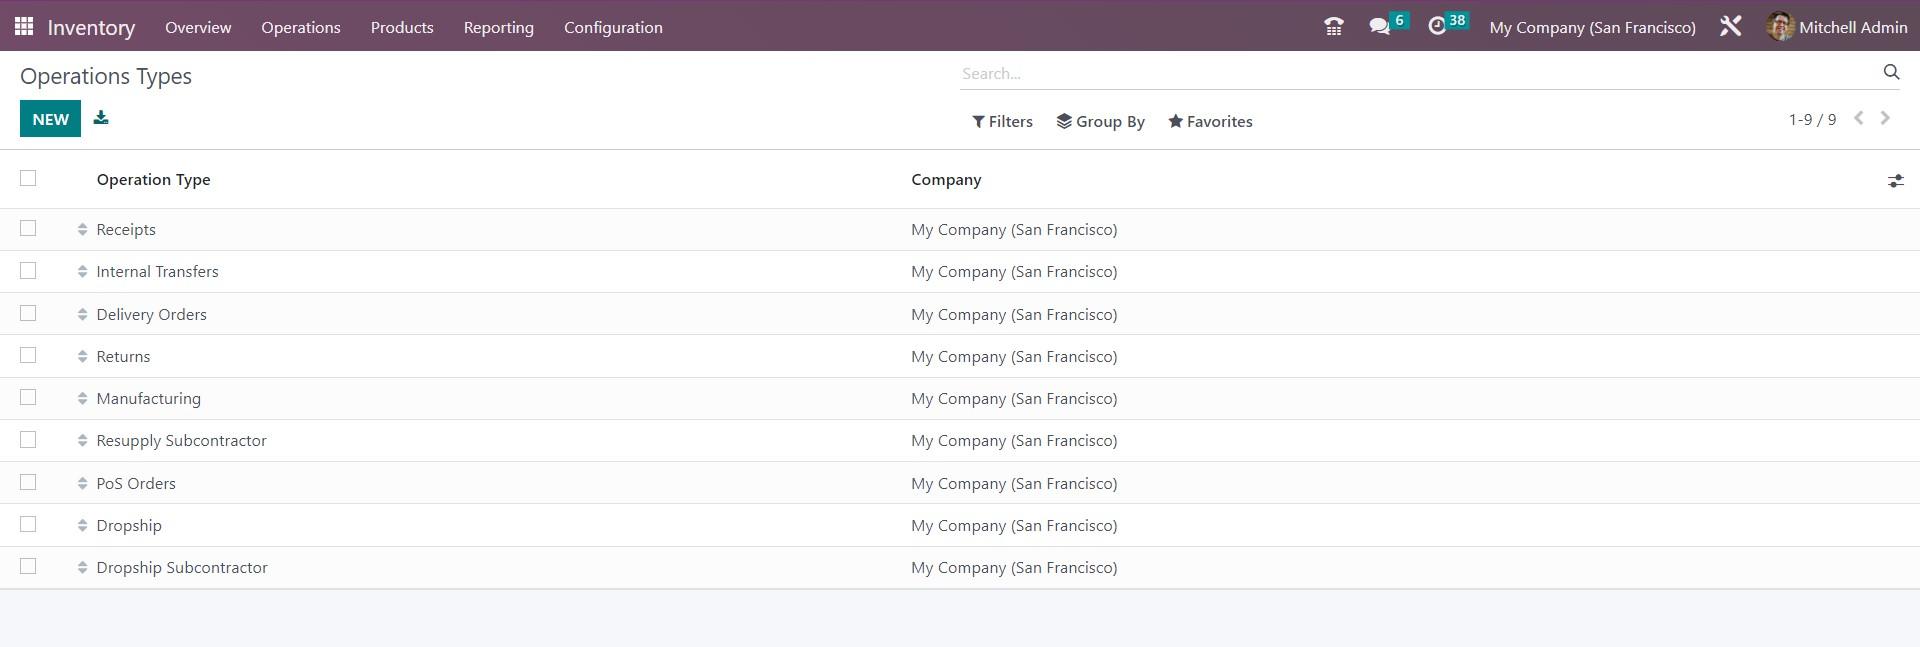Select the Manufacturing row checkbox
Viewport: 1920px width, 647px height.
pyautogui.click(x=28, y=397)
